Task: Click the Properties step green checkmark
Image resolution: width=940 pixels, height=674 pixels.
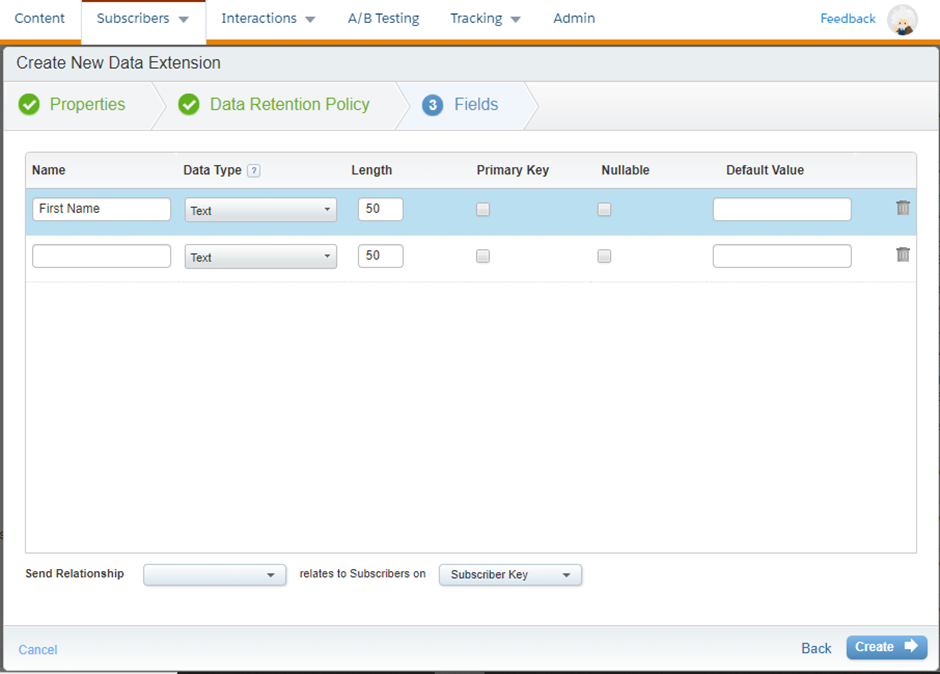Action: (29, 105)
